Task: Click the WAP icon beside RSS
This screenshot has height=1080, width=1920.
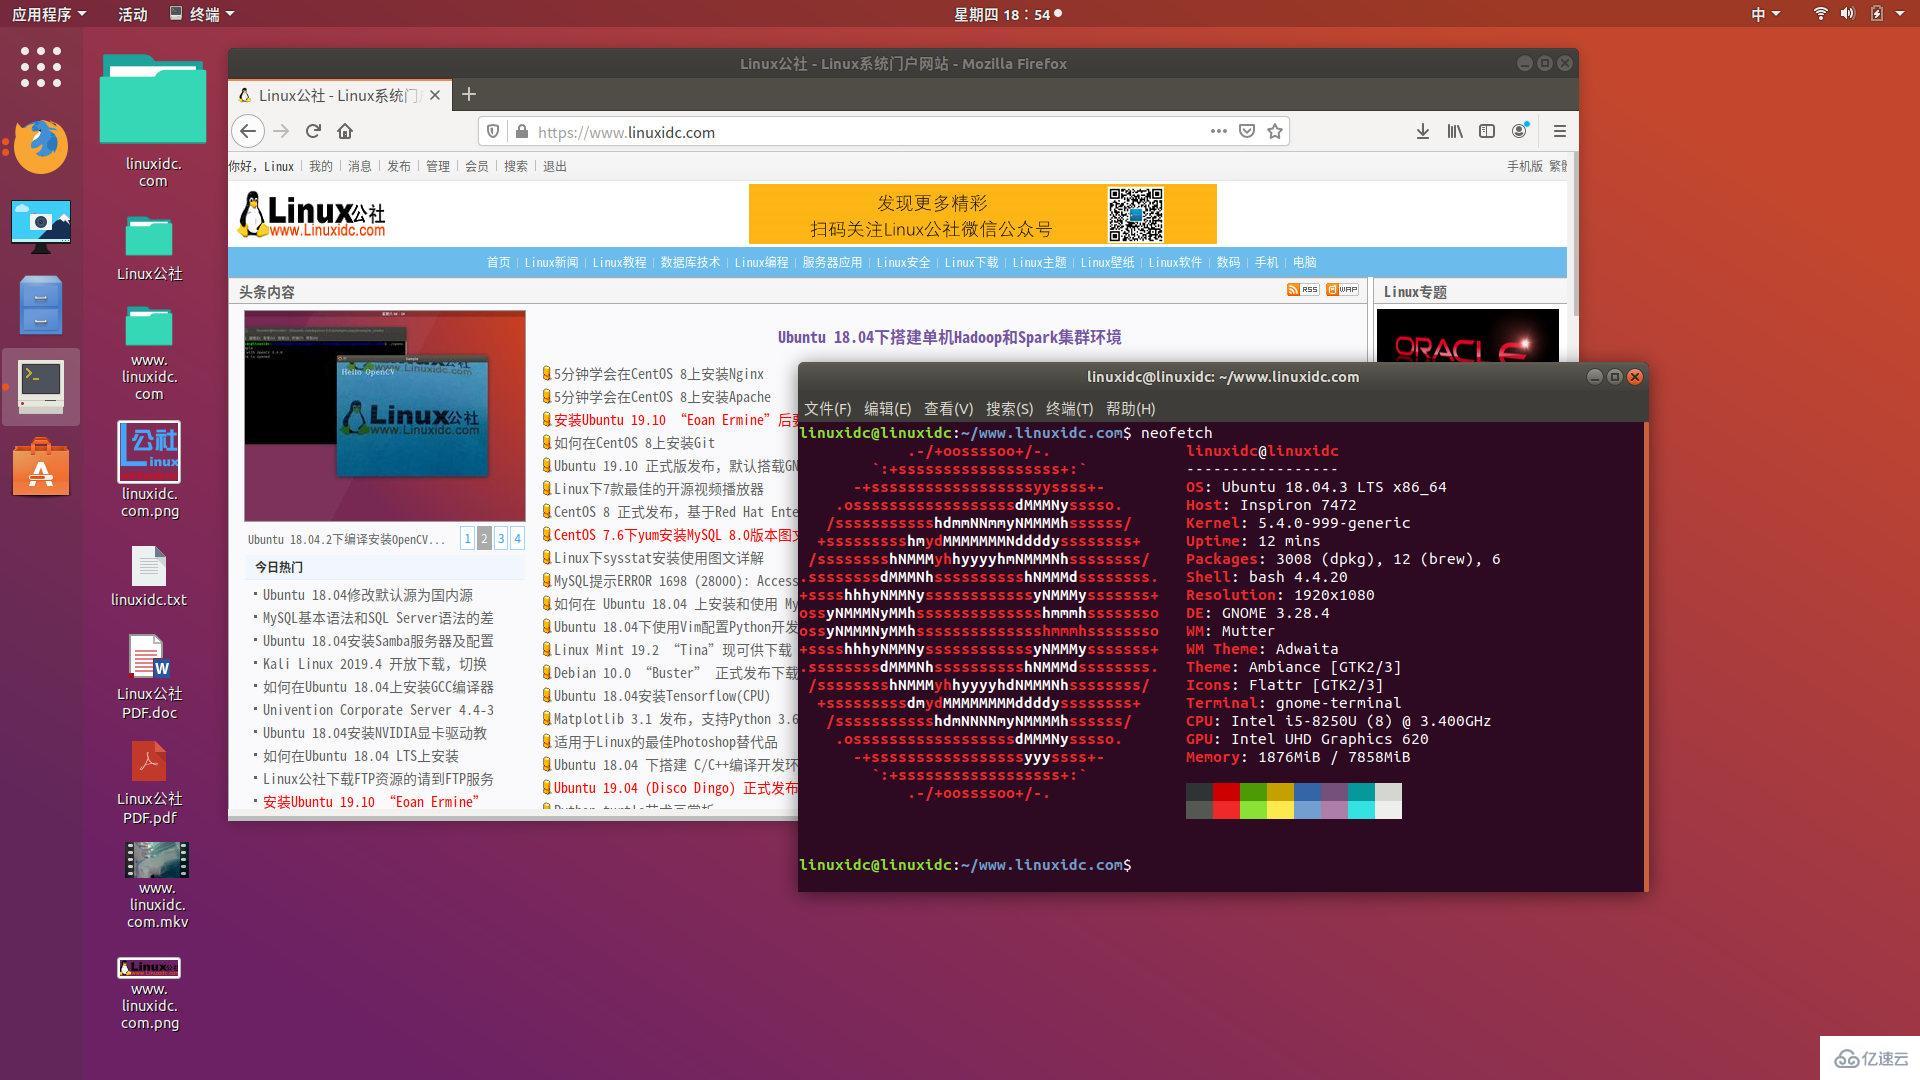Action: (1342, 290)
